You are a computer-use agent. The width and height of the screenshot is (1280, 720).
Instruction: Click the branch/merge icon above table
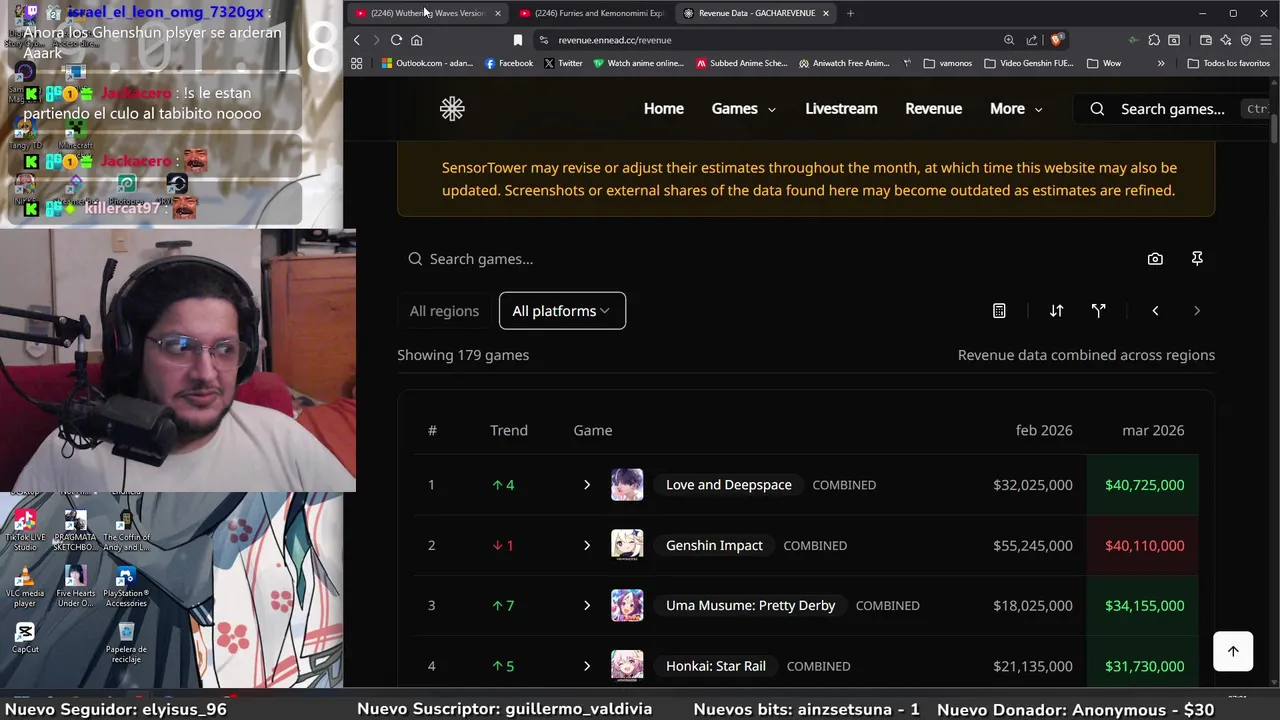pos(1098,311)
